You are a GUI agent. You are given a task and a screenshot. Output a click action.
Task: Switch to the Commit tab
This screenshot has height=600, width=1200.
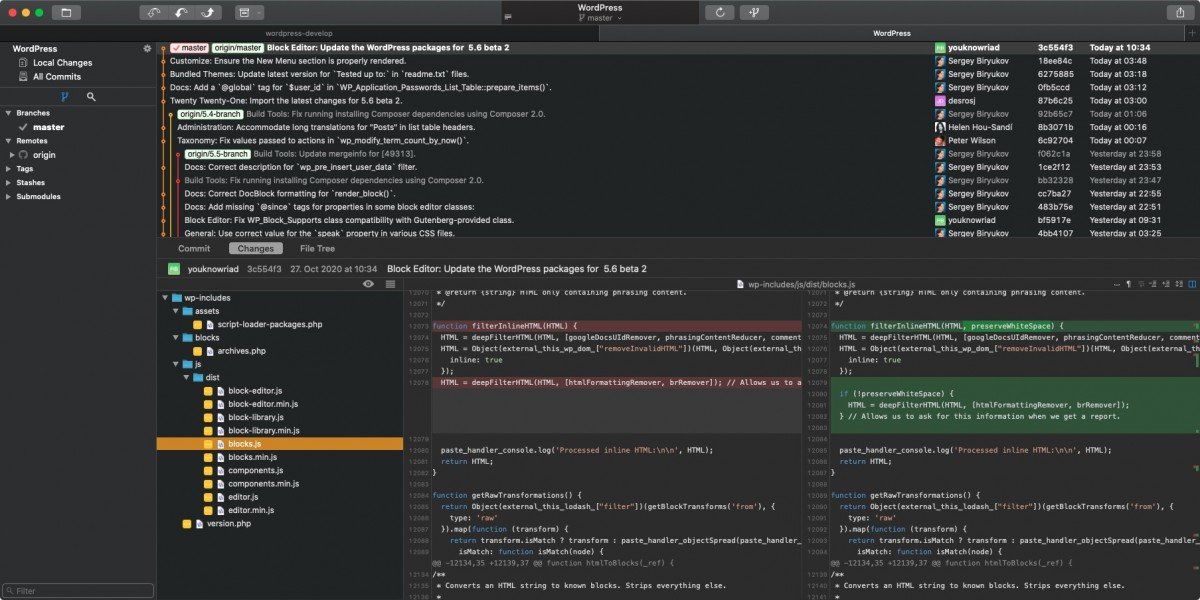194,248
